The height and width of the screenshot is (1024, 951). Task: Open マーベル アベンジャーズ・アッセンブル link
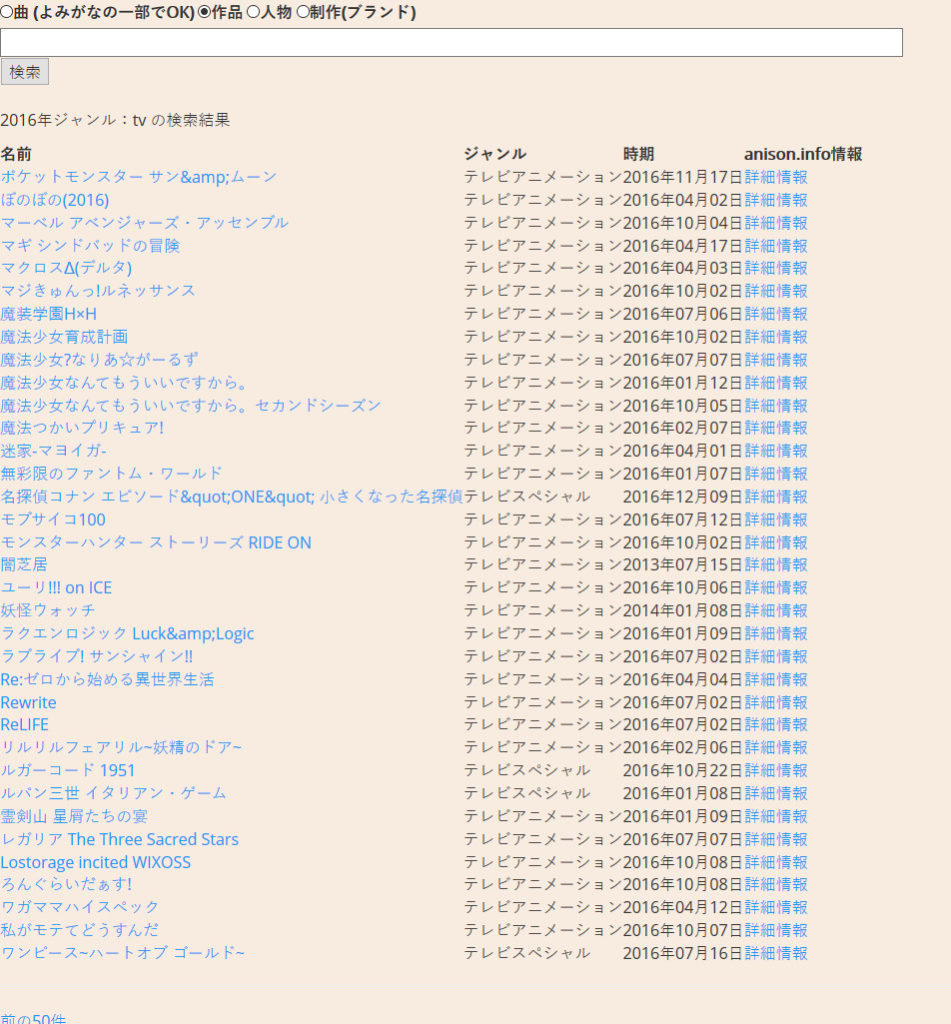coord(144,223)
